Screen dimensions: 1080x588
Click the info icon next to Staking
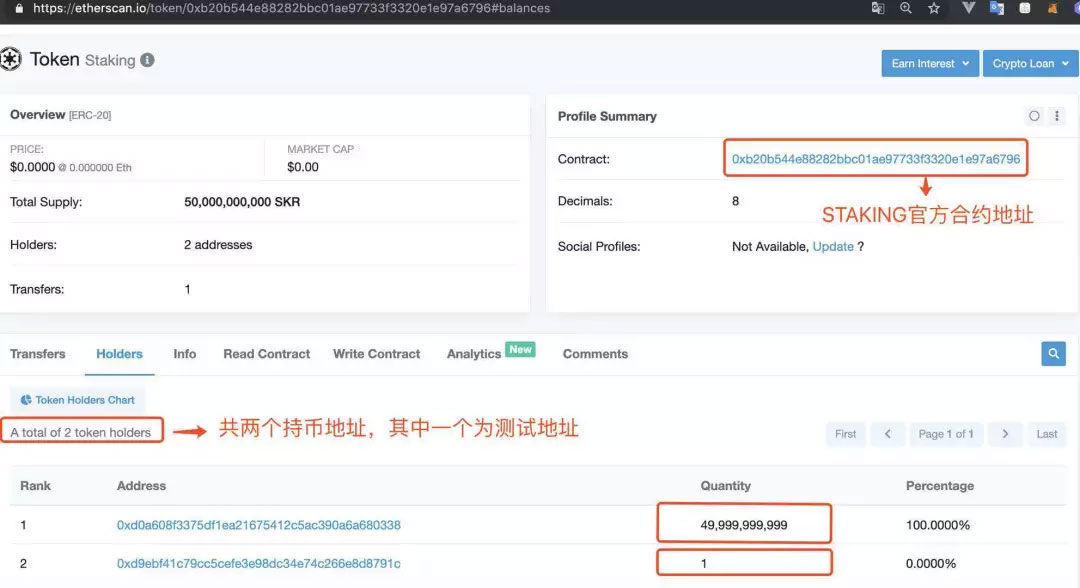point(147,60)
